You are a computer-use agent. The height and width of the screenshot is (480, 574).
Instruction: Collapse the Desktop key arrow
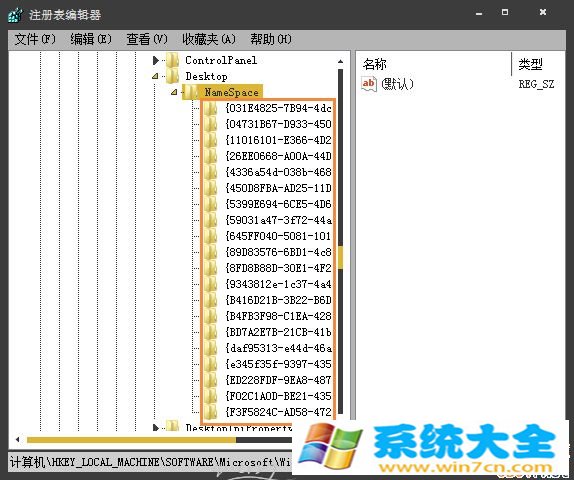pyautogui.click(x=155, y=76)
